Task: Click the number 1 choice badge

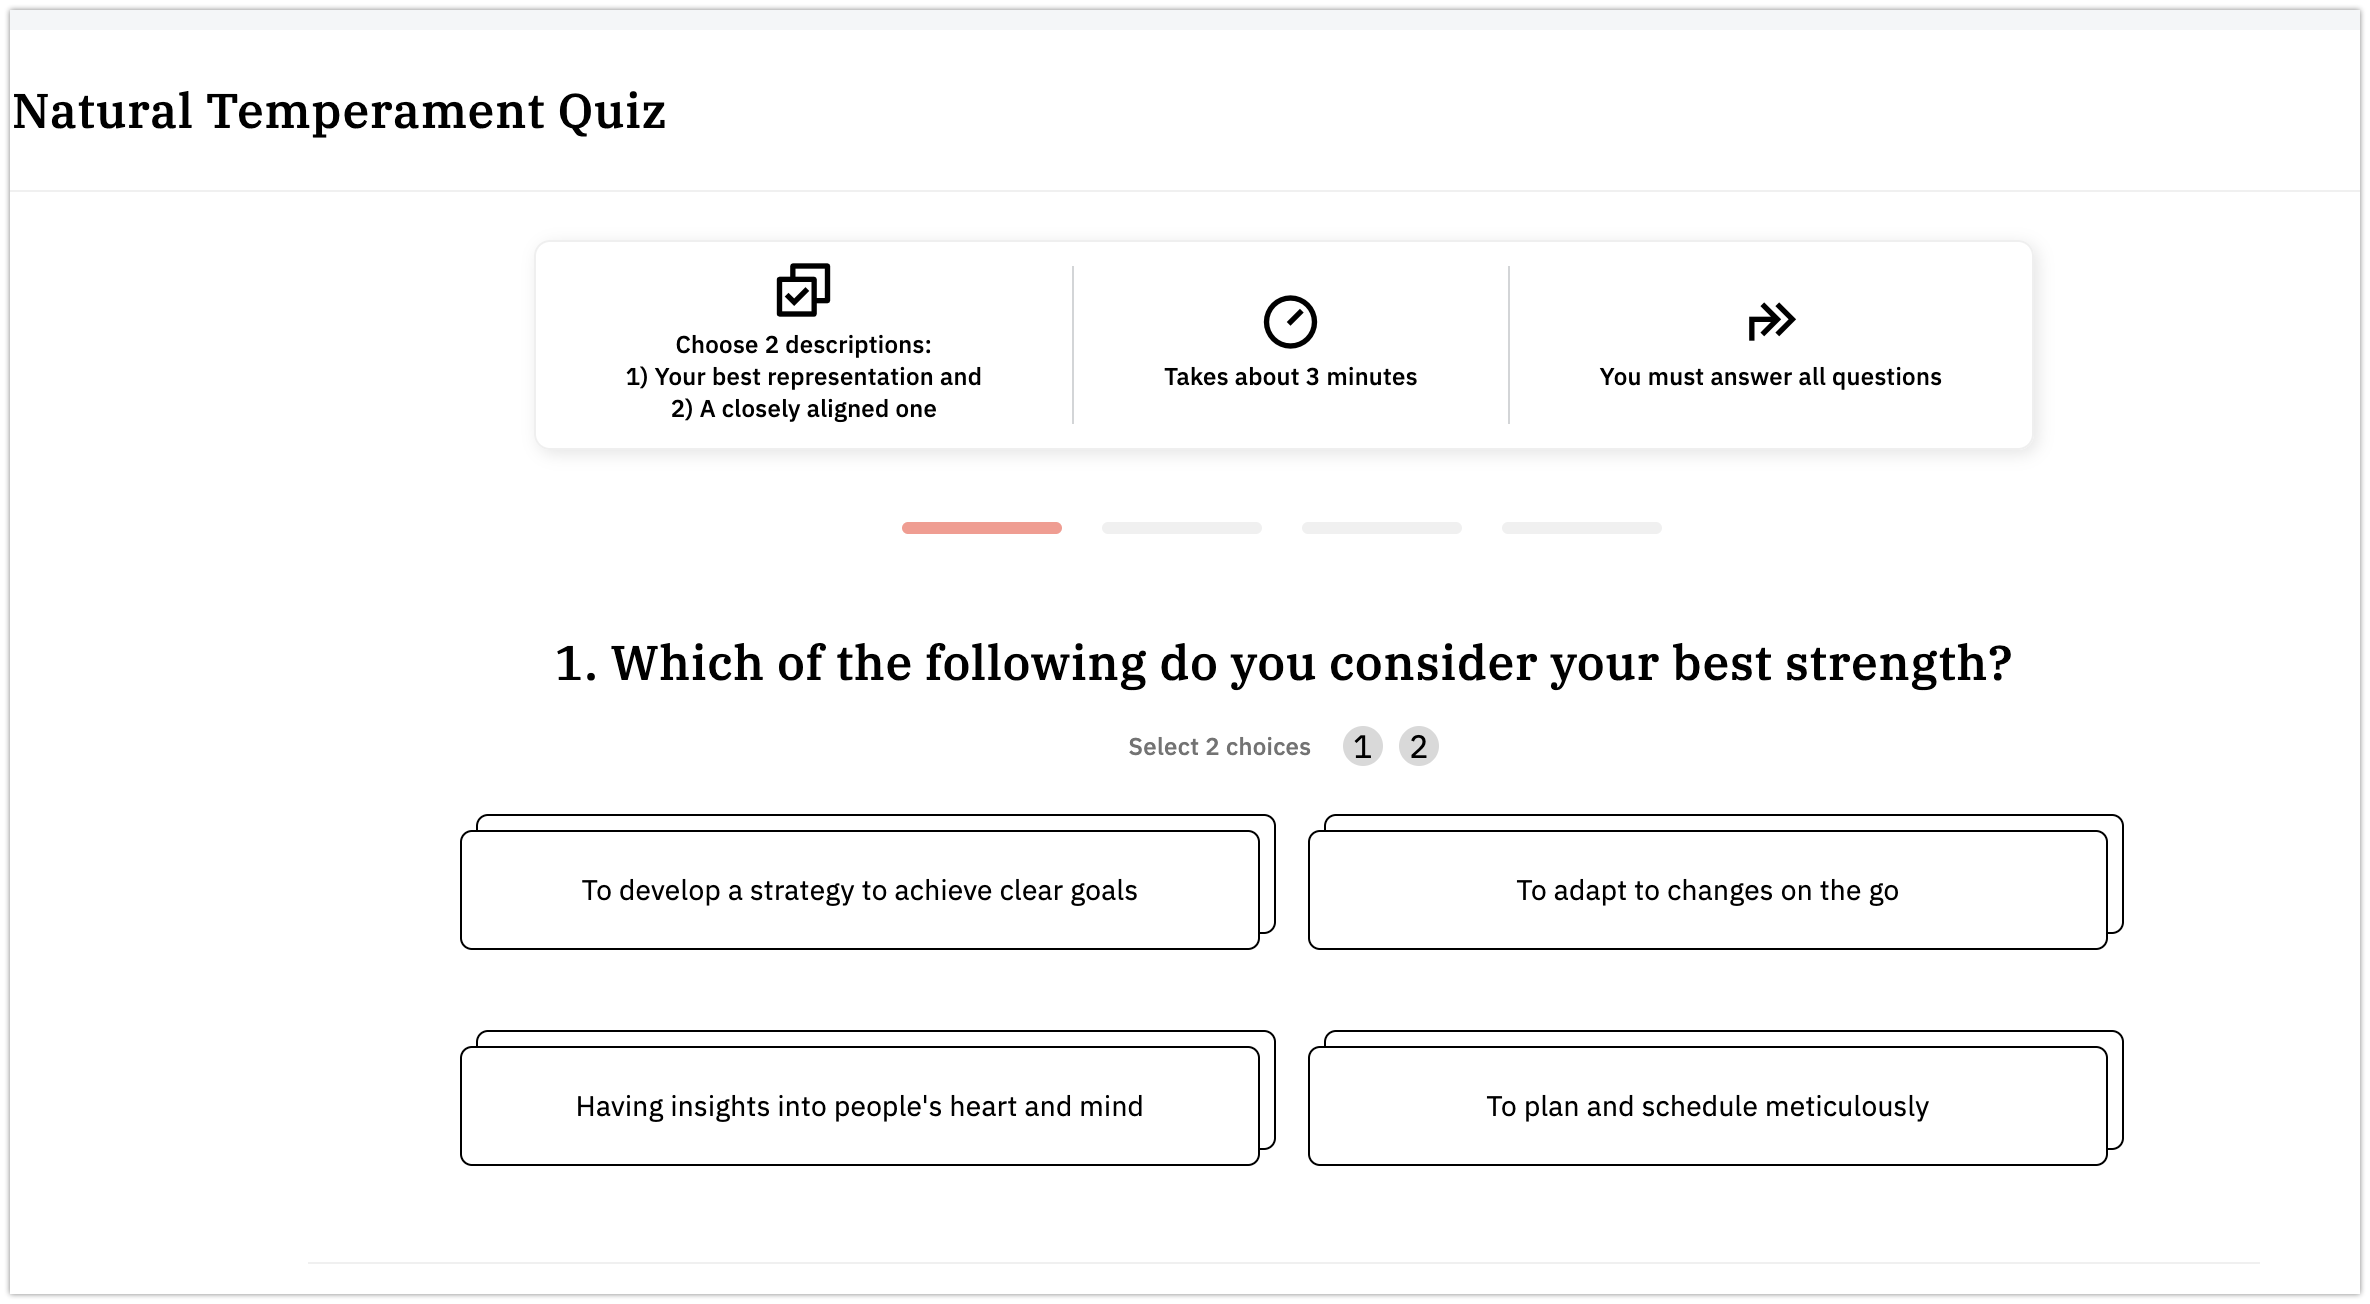Action: pos(1362,746)
